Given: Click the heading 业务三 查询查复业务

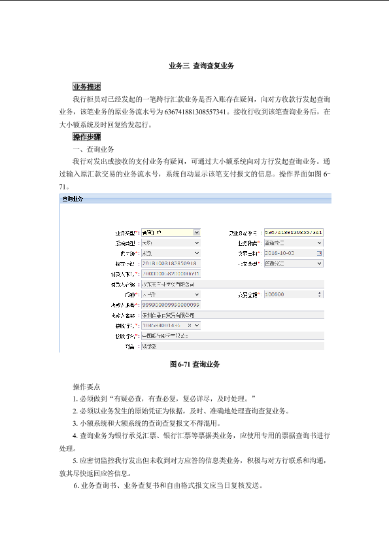Looking at the screenshot, I should [201, 66].
